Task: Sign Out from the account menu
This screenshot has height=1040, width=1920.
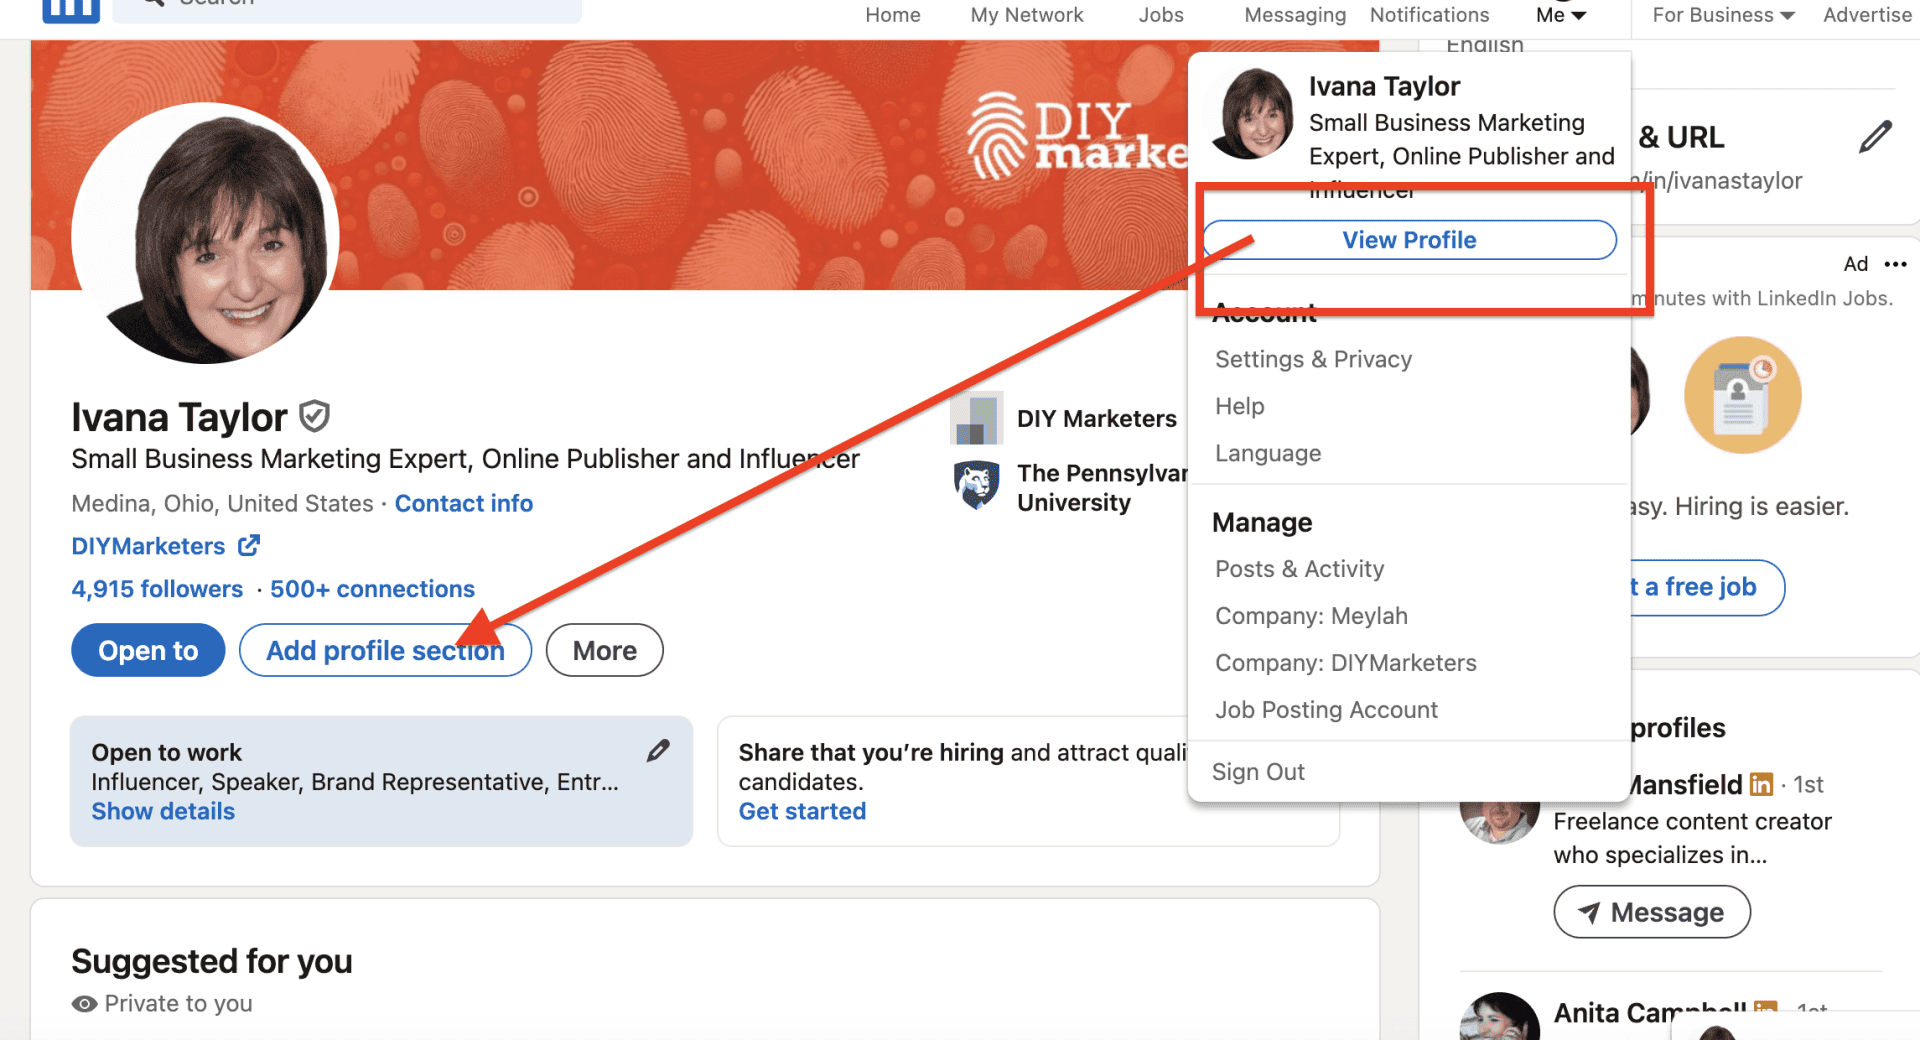Action: tap(1258, 771)
